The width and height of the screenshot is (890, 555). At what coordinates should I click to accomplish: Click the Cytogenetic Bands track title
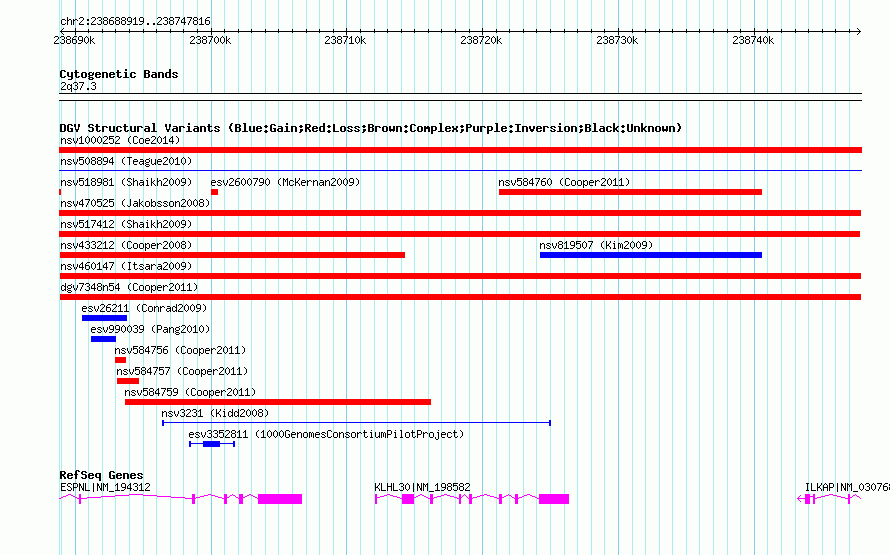pos(119,74)
